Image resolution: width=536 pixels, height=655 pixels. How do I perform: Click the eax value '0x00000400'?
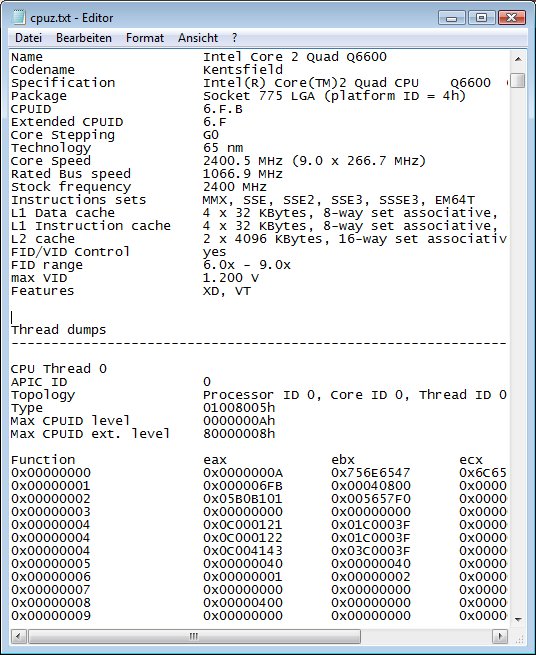pyautogui.click(x=243, y=603)
